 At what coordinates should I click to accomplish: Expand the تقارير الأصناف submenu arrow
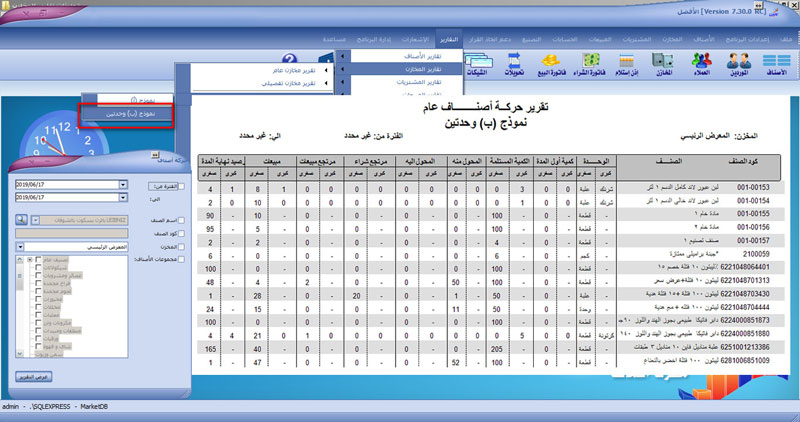point(342,56)
